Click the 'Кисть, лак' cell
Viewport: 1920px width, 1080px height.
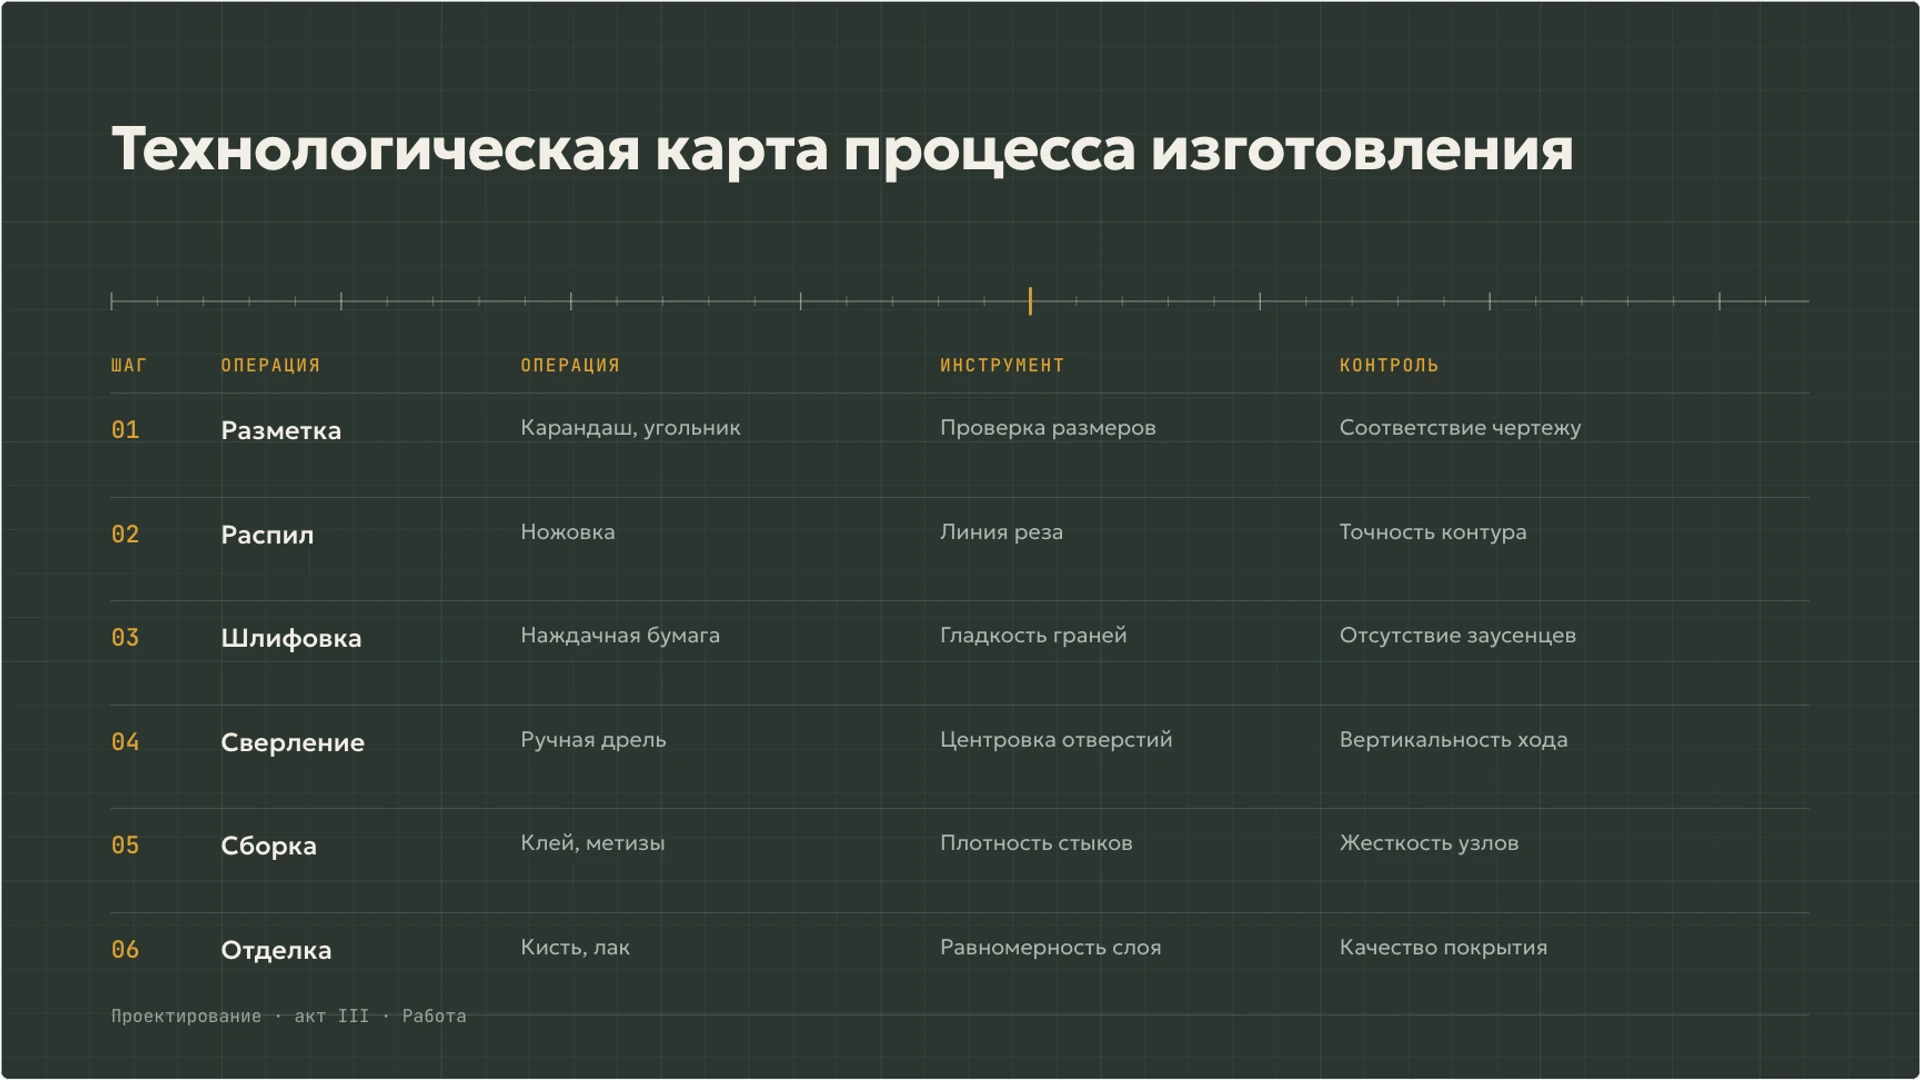575,947
